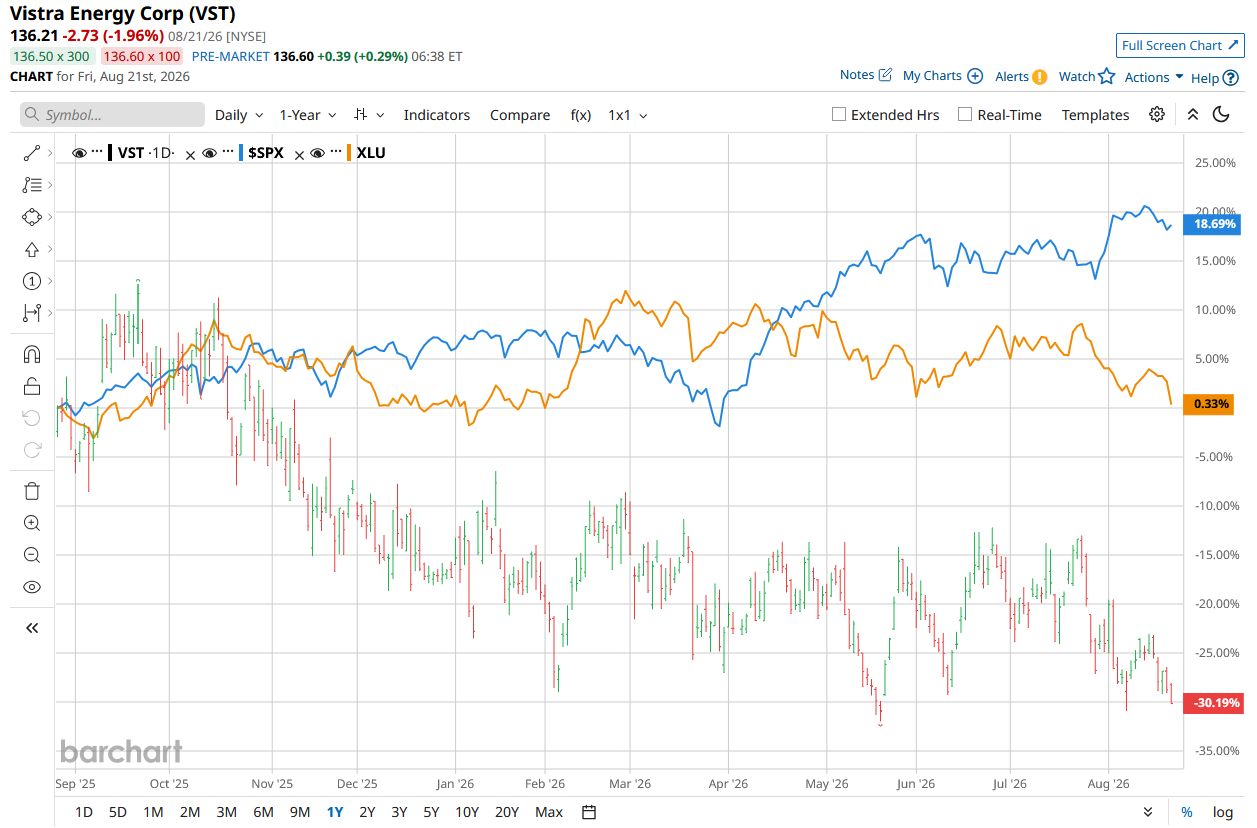
Task: Select the Max time range tab
Action: (549, 812)
